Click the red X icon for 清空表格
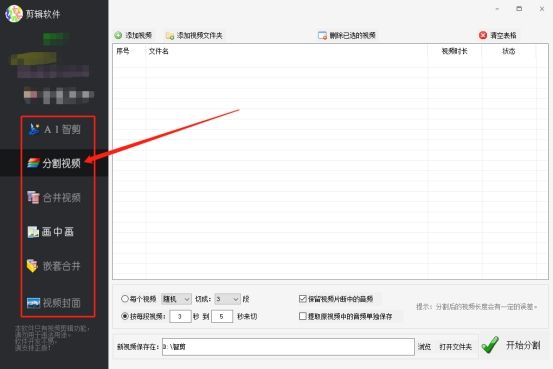This screenshot has height=369, width=553. 483,35
